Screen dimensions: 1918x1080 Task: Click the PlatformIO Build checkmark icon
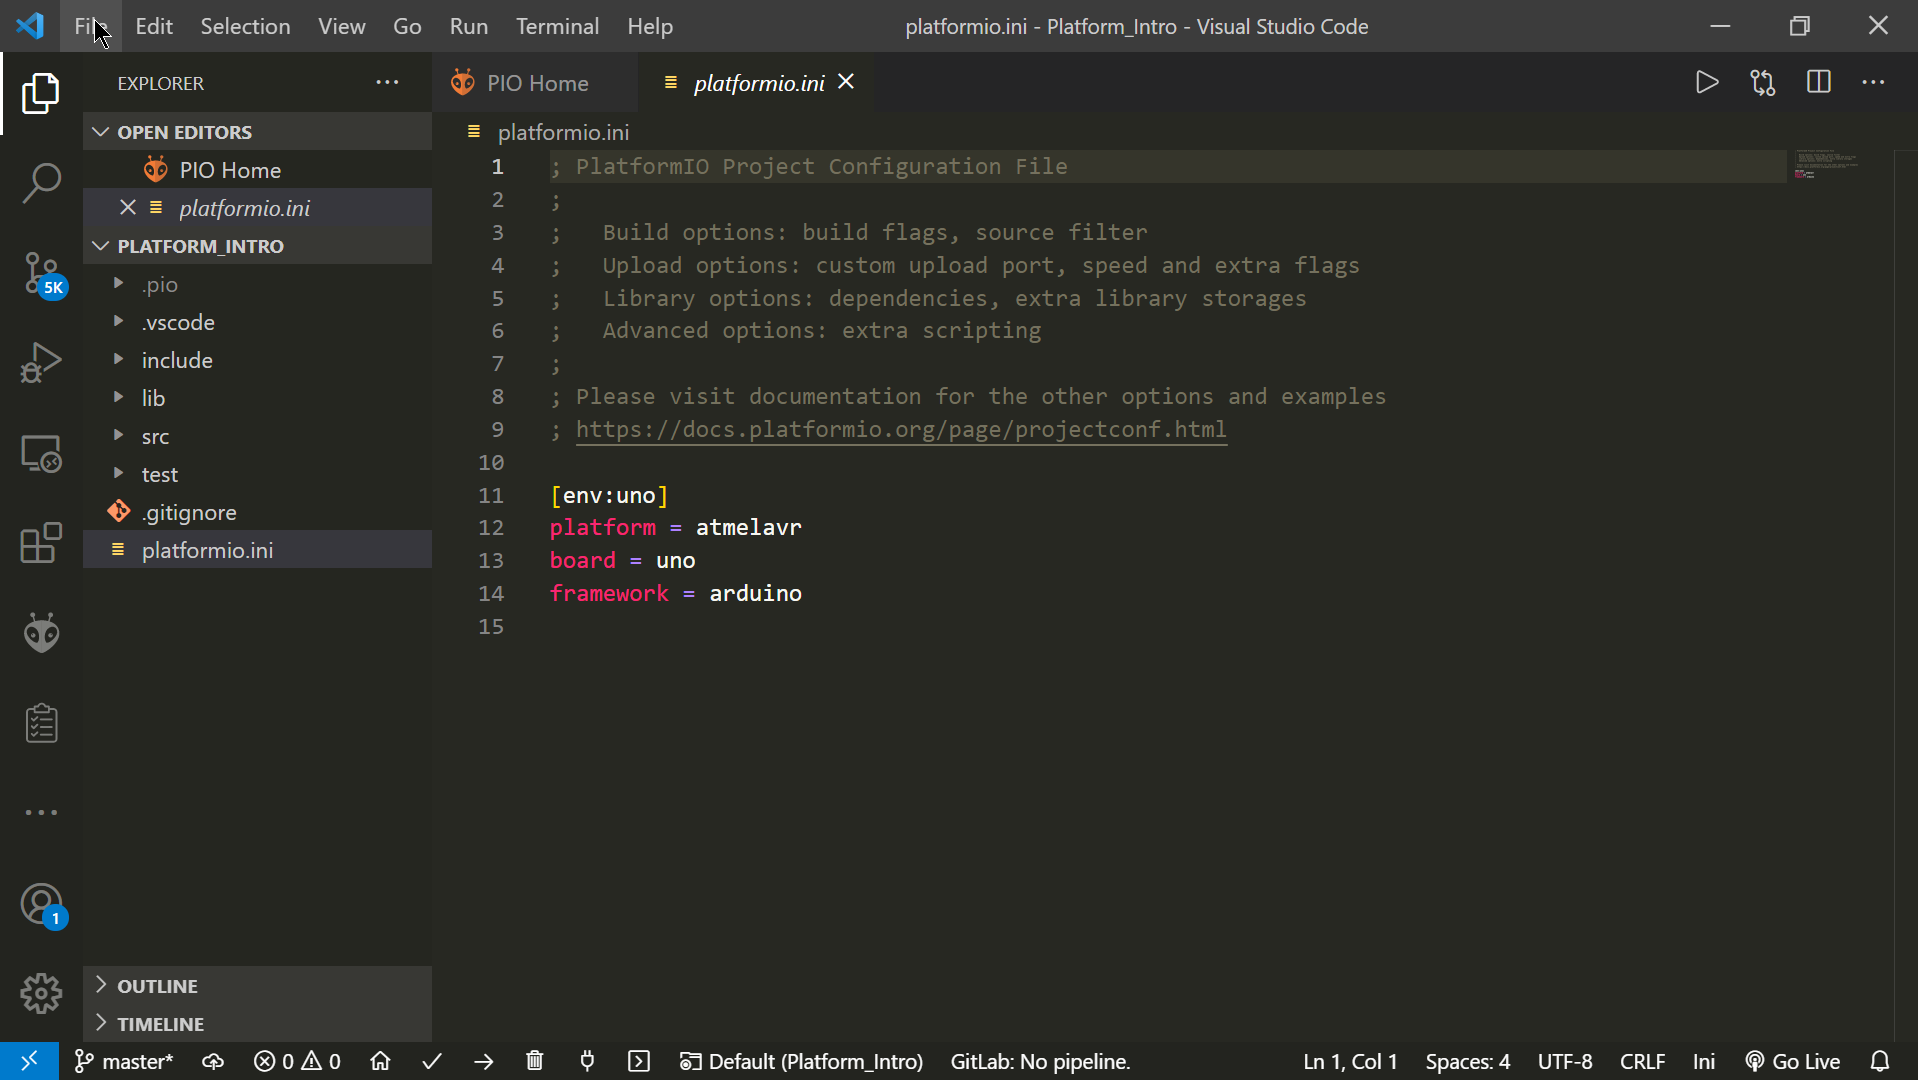432,1061
